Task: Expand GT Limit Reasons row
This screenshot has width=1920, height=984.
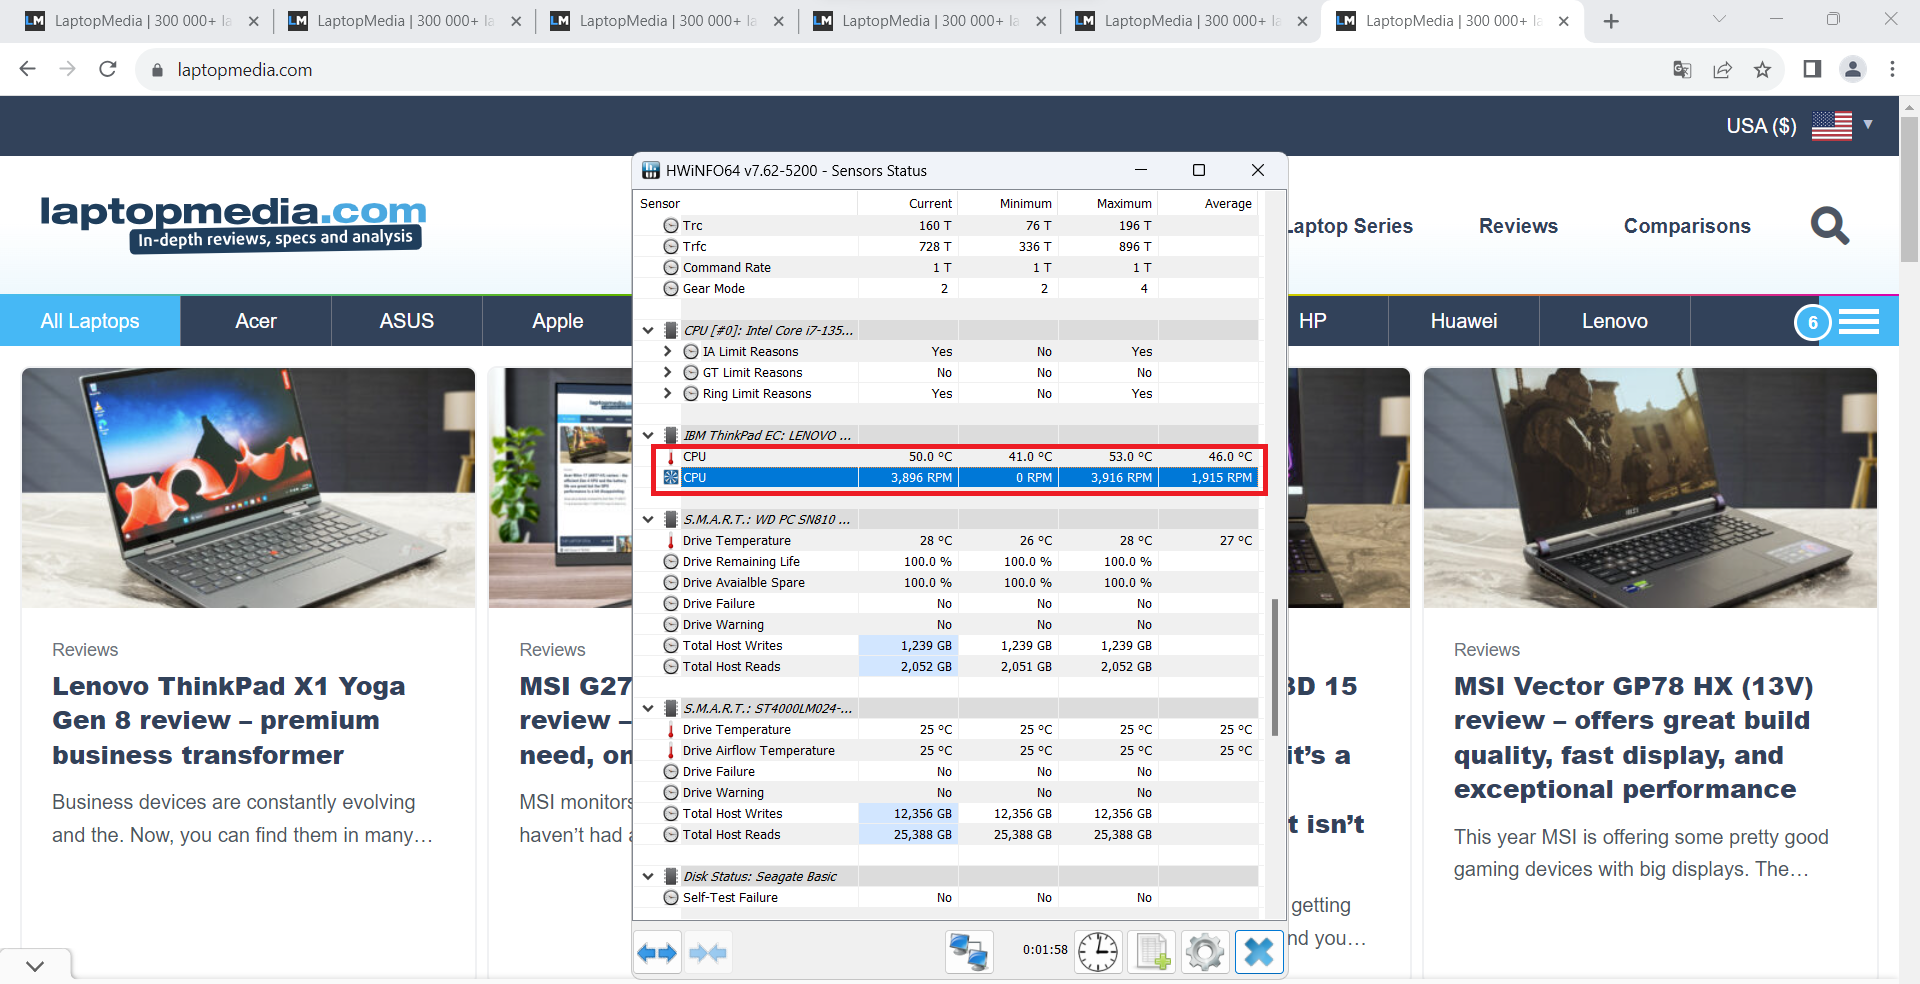Action: [x=668, y=372]
